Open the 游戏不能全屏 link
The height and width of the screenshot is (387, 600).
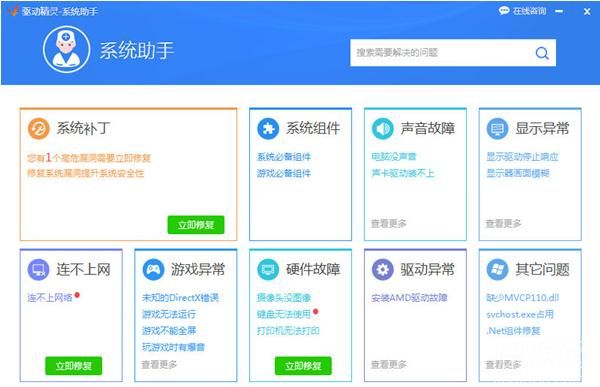[x=169, y=331]
